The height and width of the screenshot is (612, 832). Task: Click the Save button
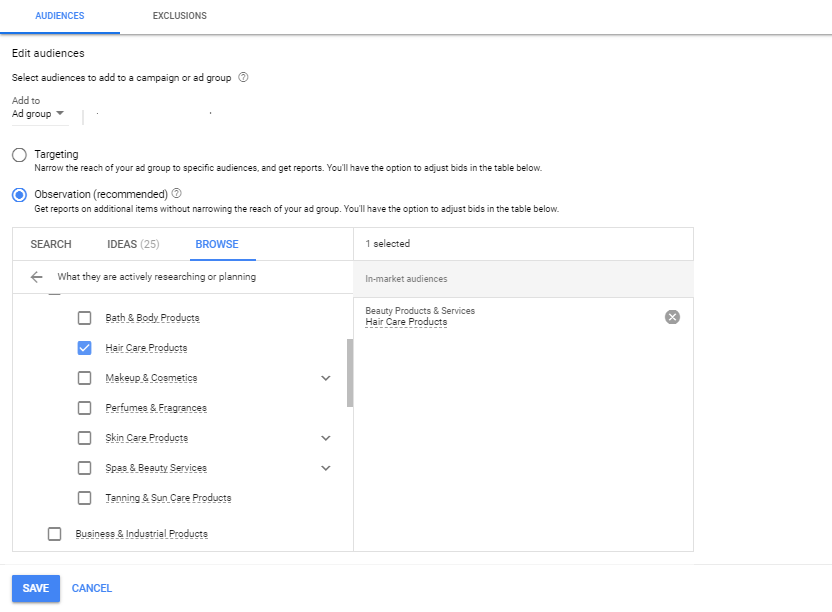[x=36, y=588]
